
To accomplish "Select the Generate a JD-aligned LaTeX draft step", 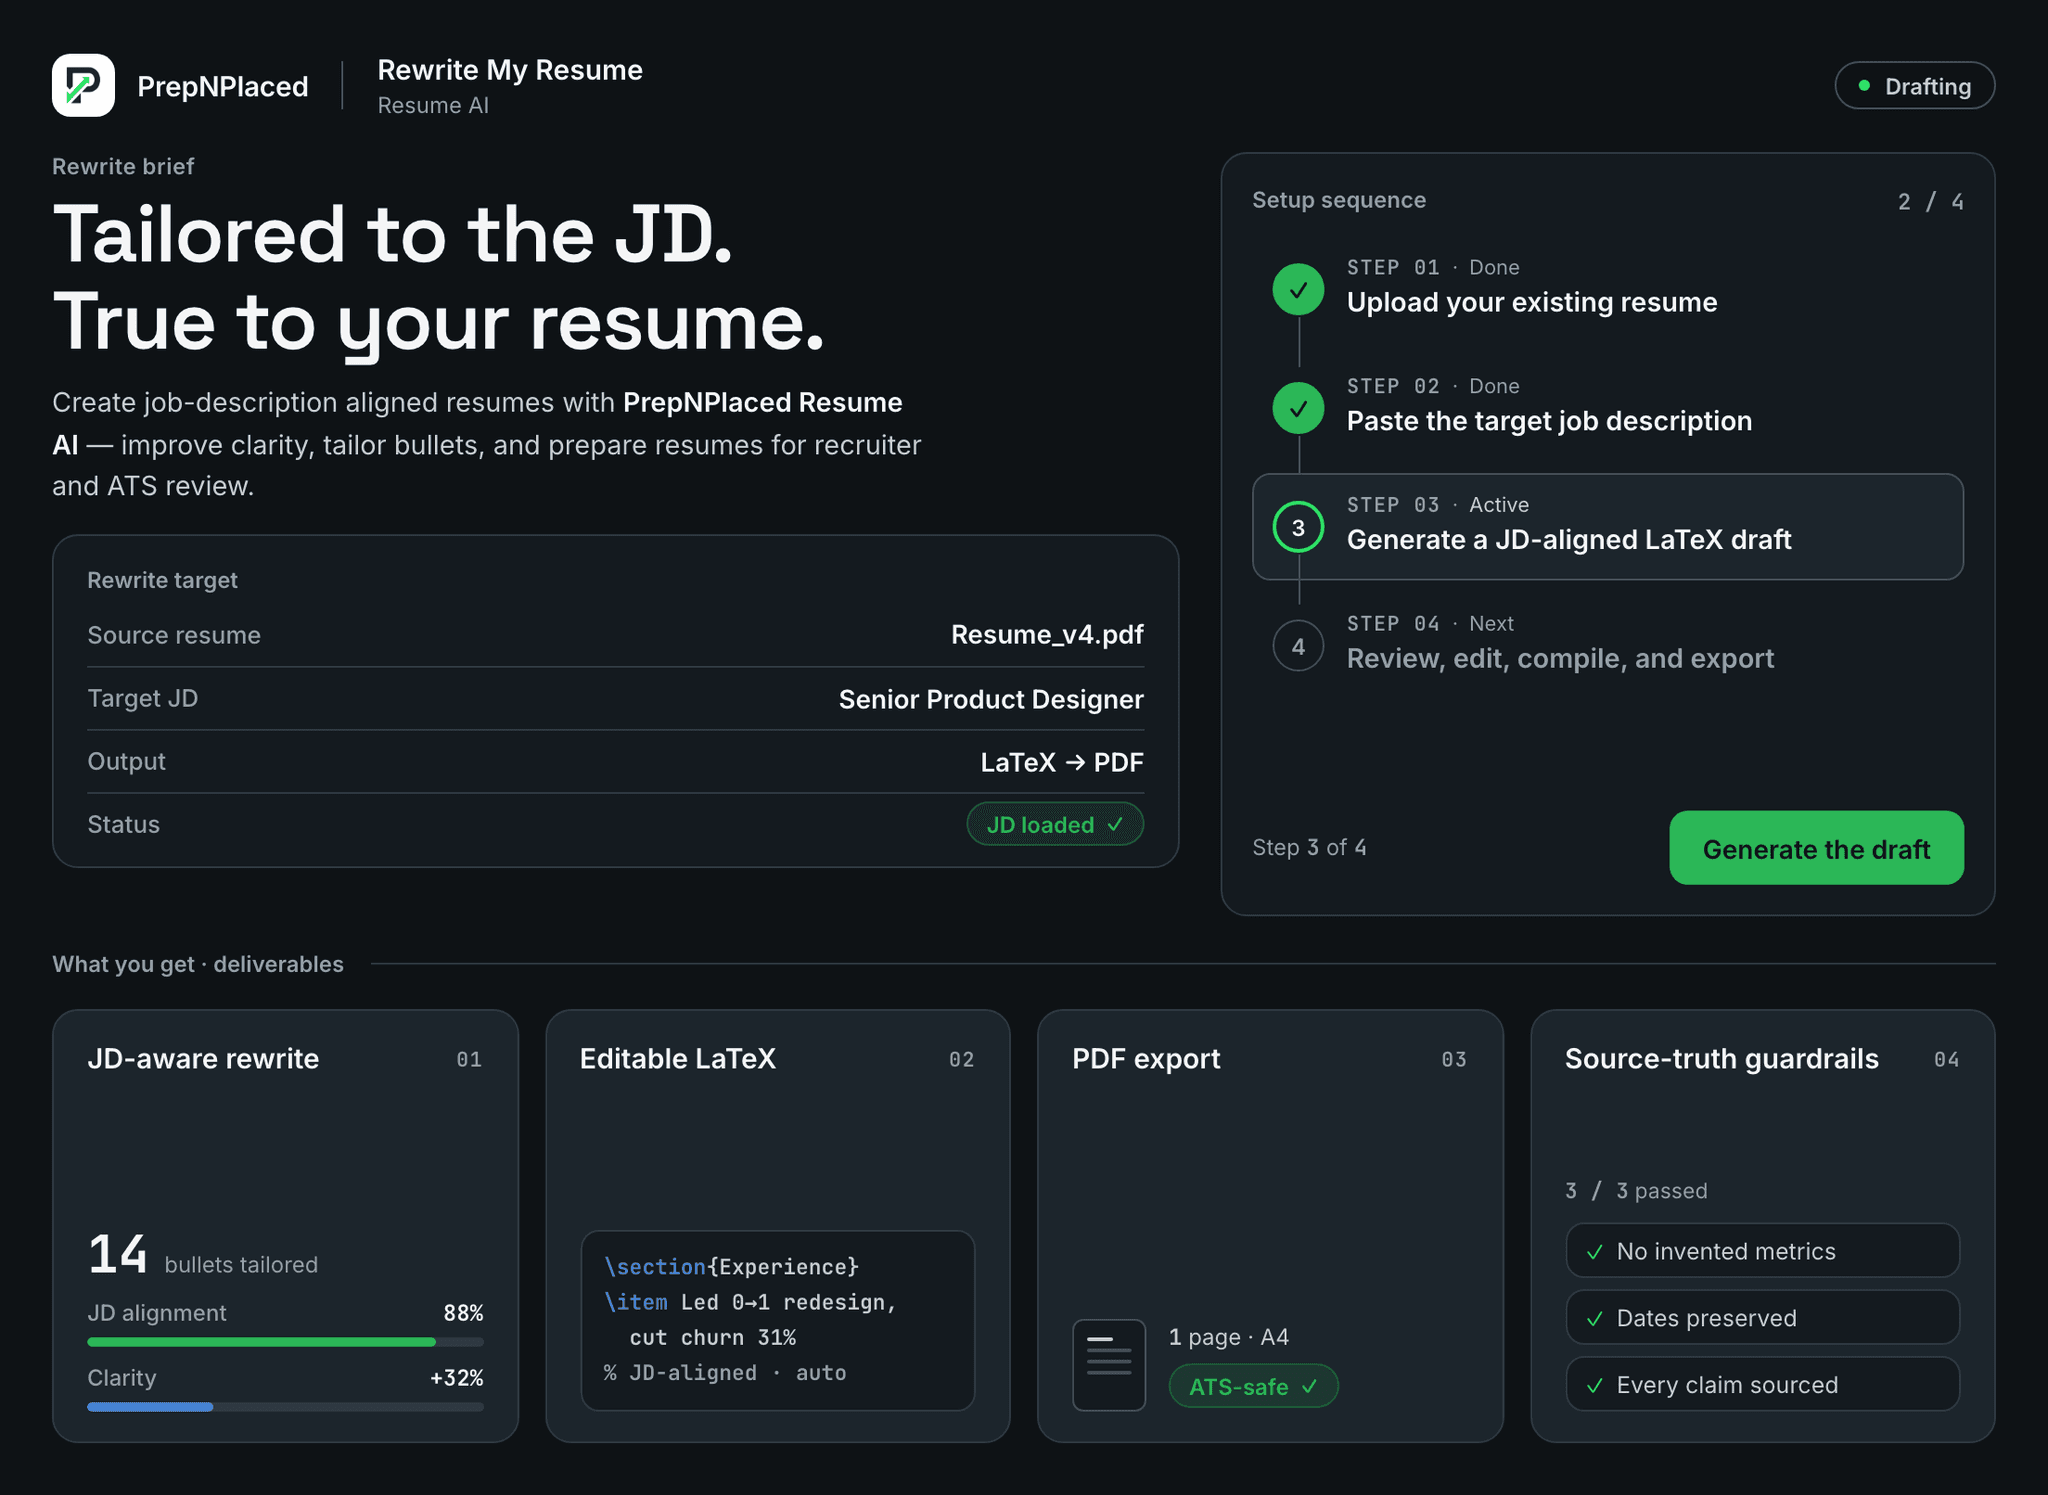I will click(x=1607, y=527).
